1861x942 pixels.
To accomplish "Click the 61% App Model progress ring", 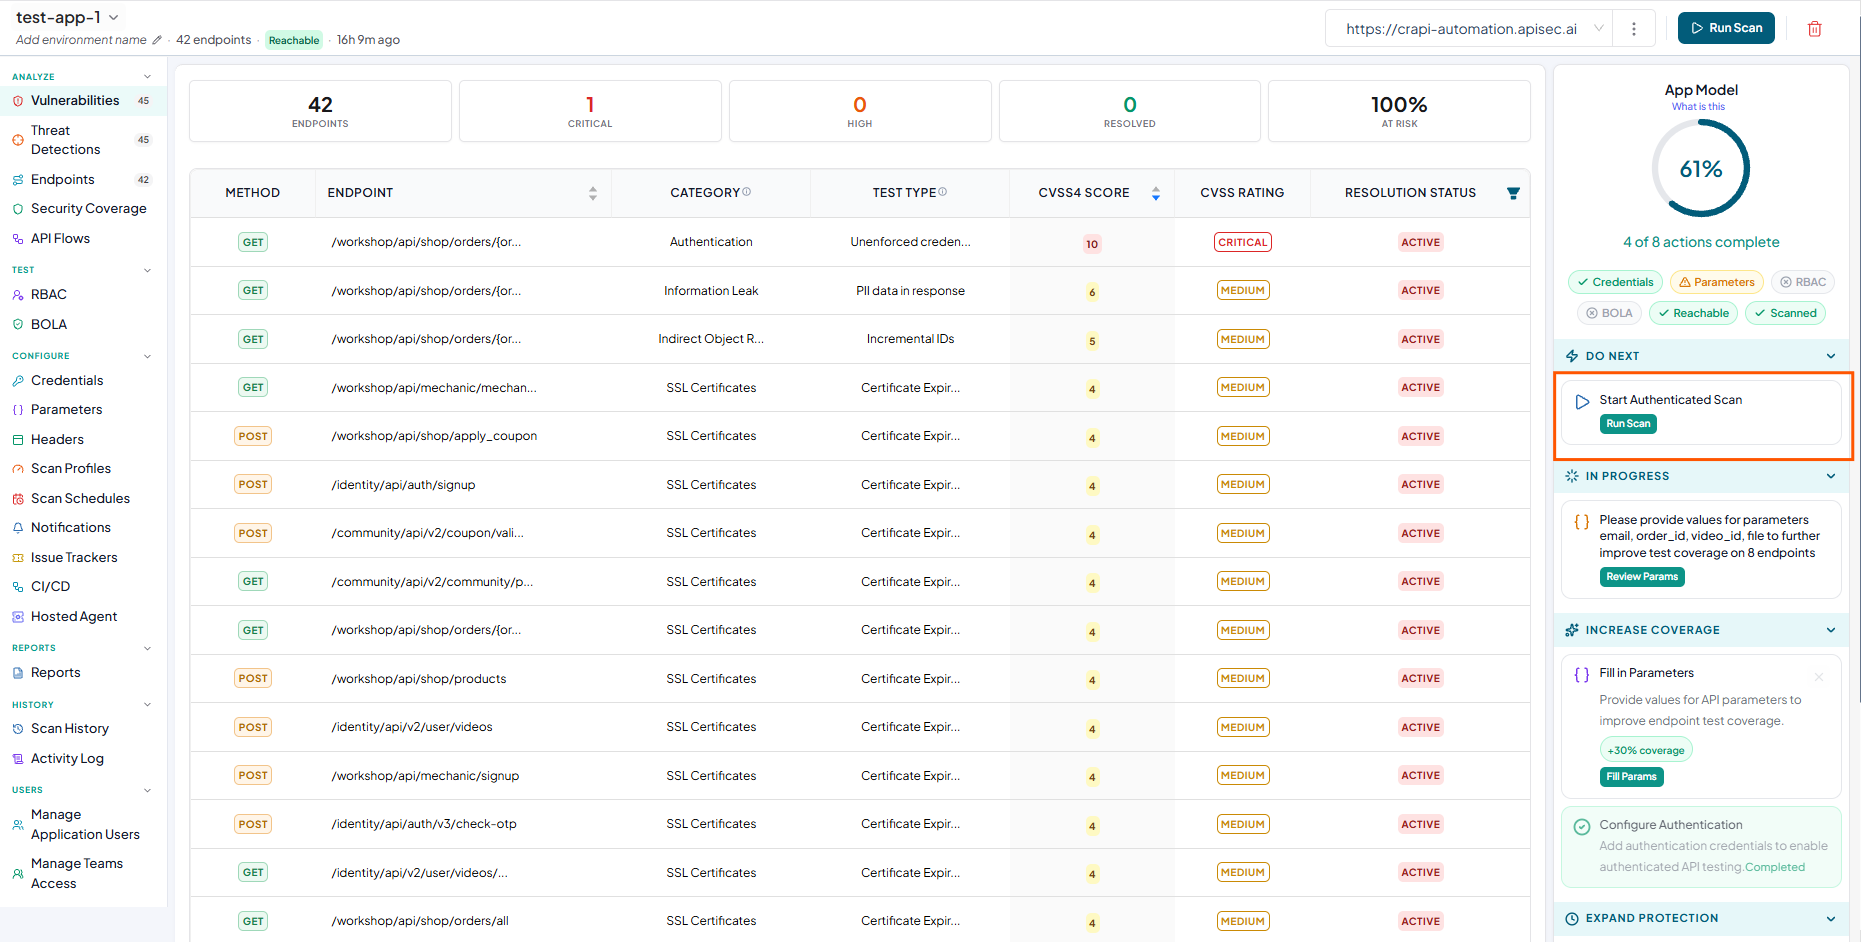I will (x=1700, y=168).
